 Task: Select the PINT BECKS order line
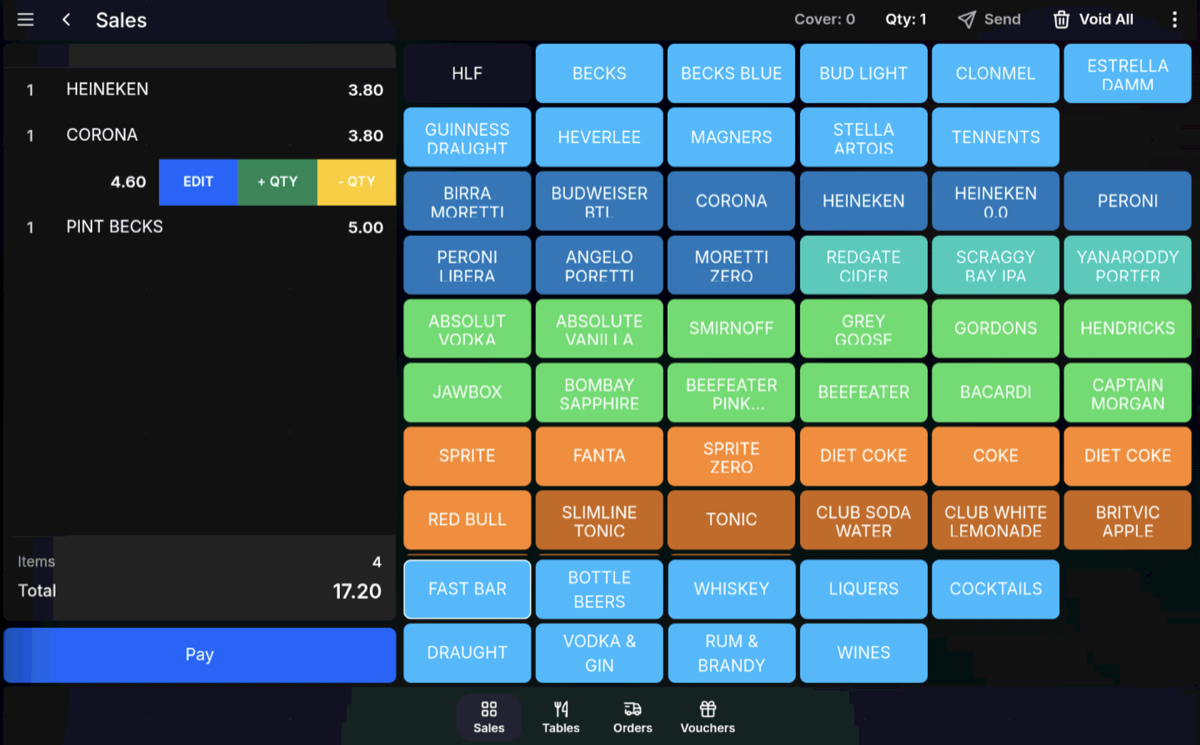(x=200, y=227)
